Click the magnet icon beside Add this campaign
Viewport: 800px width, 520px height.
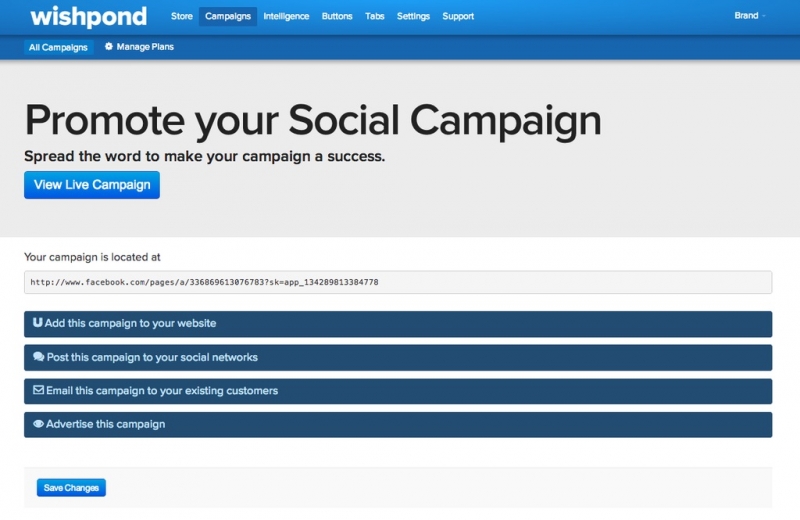coord(38,323)
